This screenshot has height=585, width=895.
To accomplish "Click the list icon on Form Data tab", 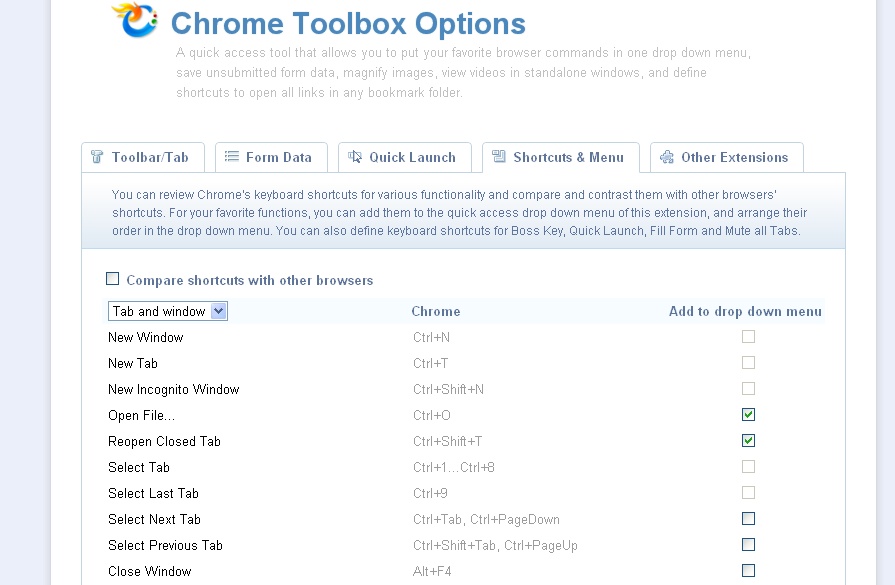I will [231, 156].
